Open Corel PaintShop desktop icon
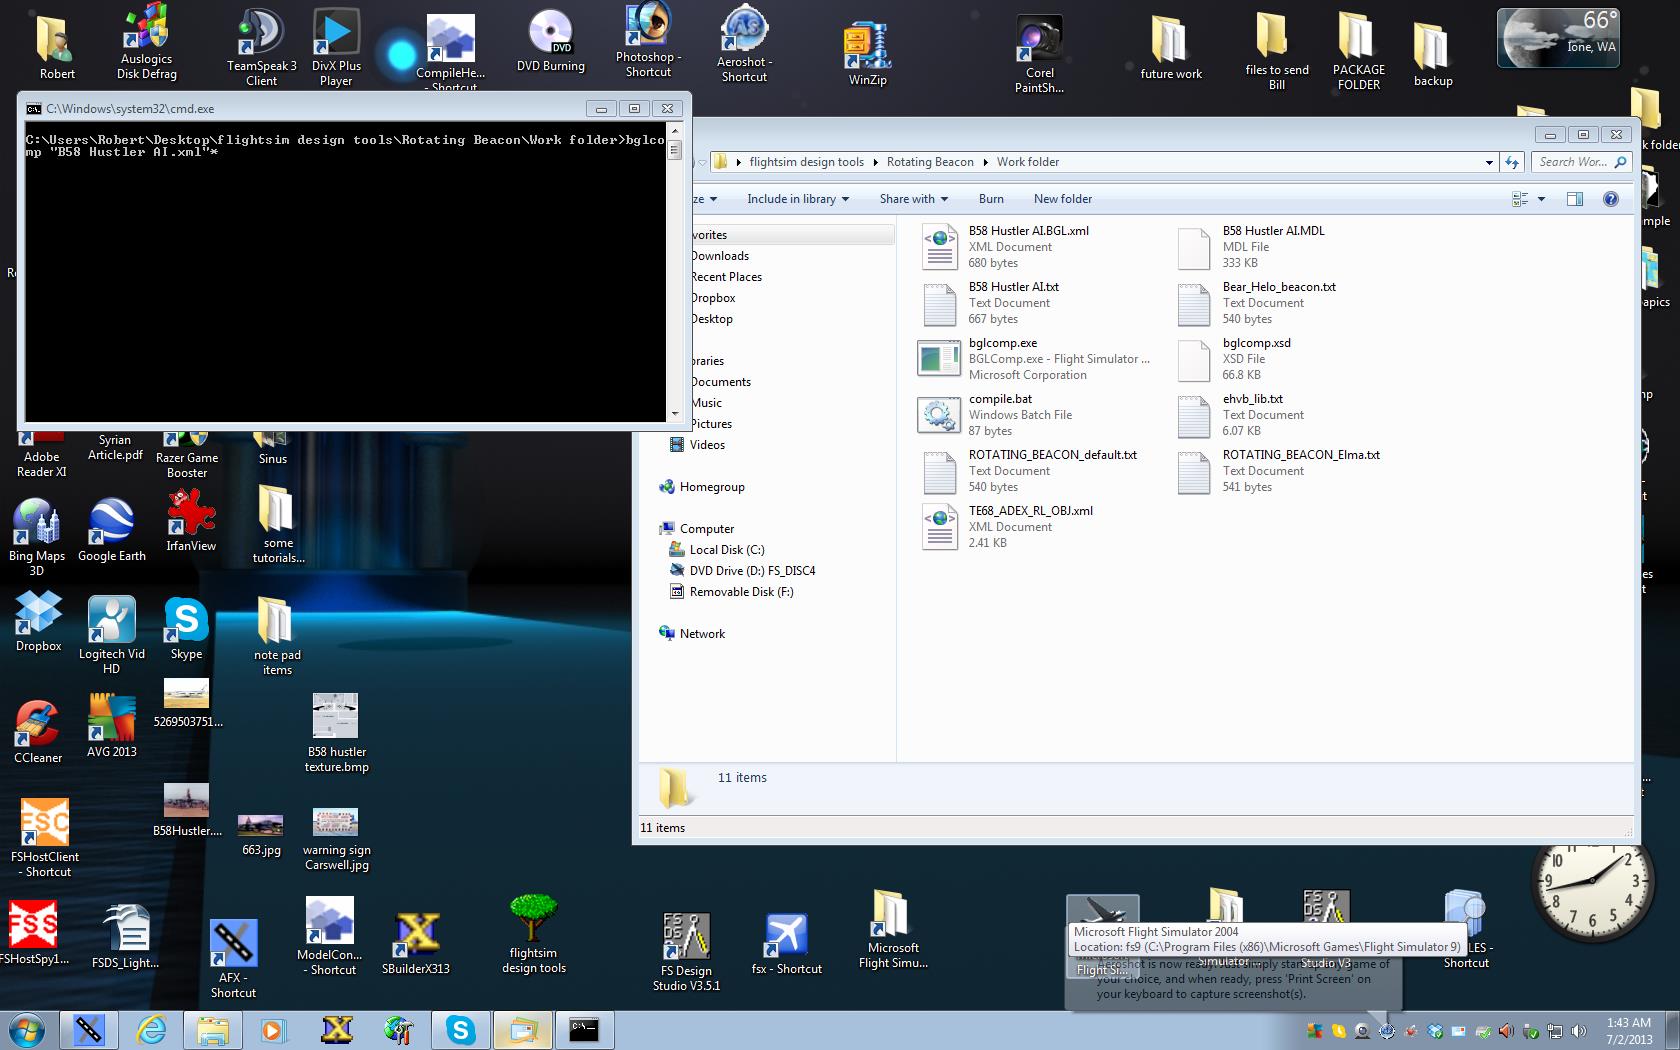 (x=1039, y=56)
